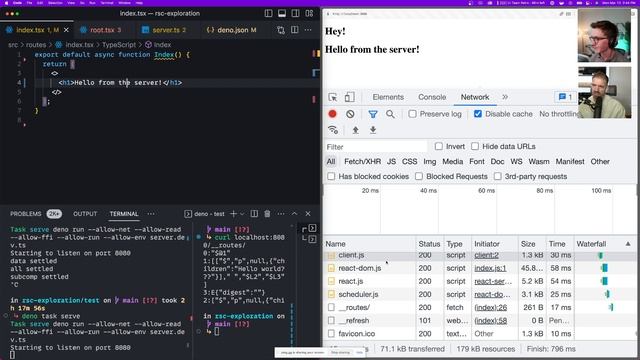Open the new terminal launch profile dropdown

click(242, 214)
